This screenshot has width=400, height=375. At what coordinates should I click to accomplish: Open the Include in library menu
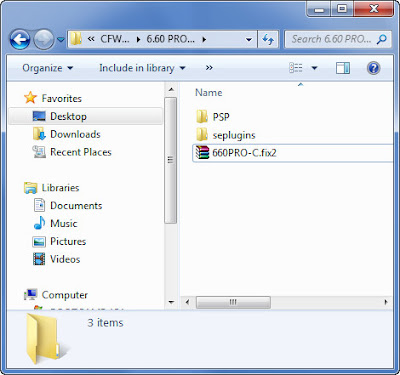pos(142,68)
